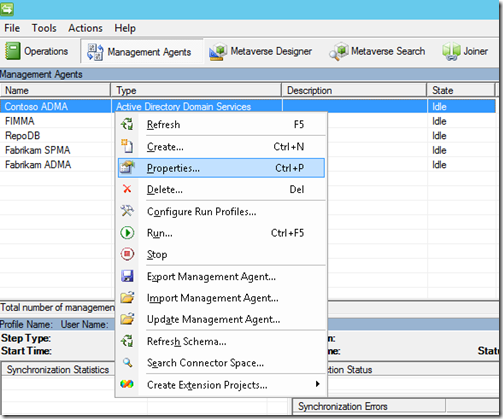Image resolution: width=503 pixels, height=419 pixels.
Task: Click the Joiner toolbar icon
Action: point(451,52)
